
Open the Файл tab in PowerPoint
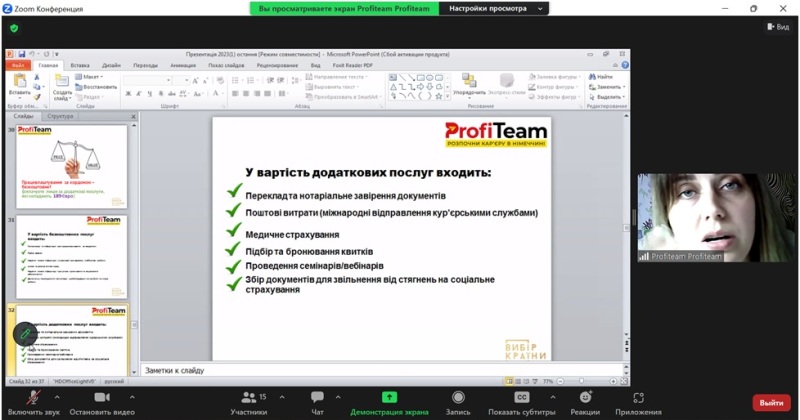click(18, 65)
